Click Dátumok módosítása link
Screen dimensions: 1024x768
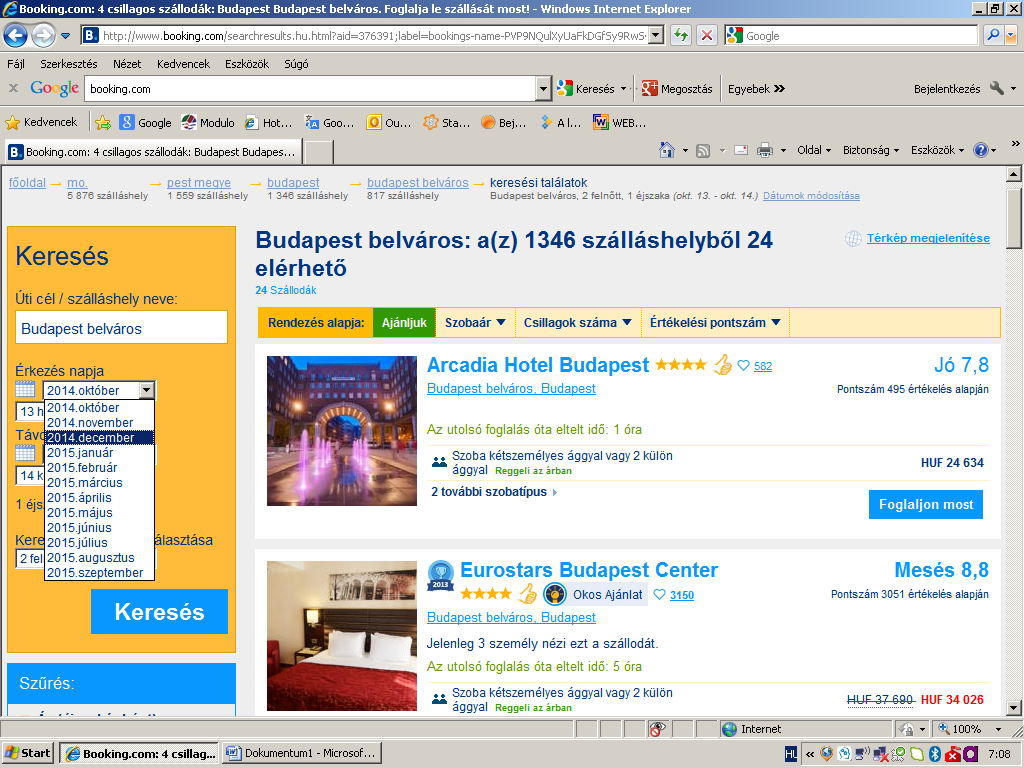(811, 195)
